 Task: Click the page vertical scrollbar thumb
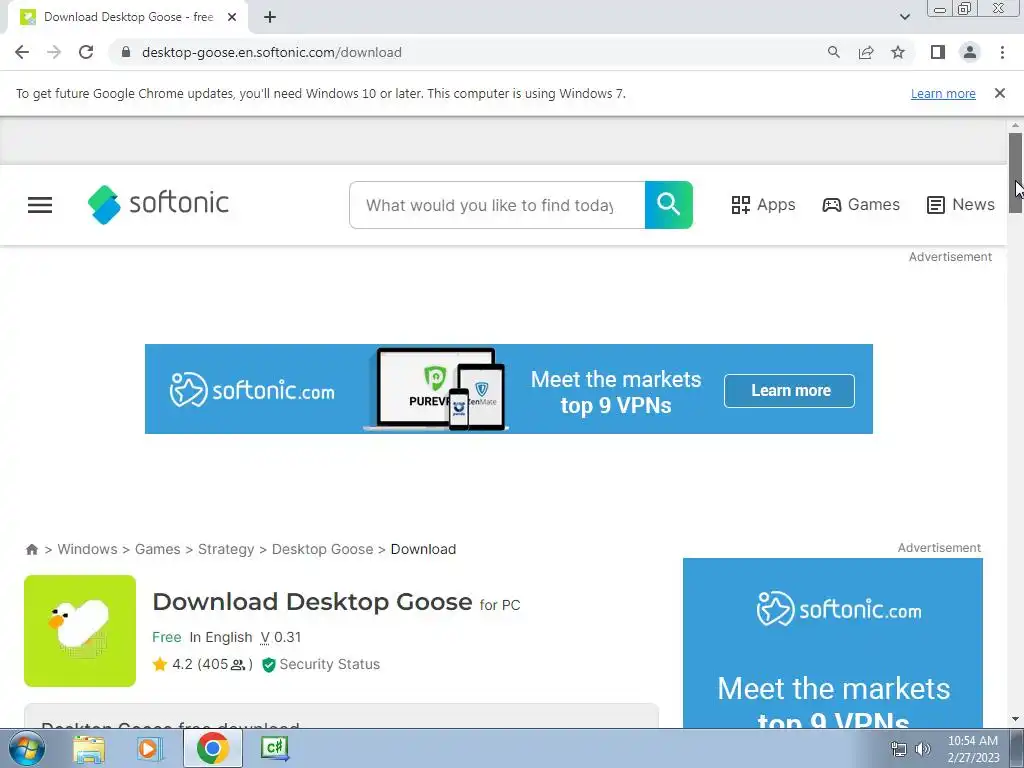click(1015, 172)
